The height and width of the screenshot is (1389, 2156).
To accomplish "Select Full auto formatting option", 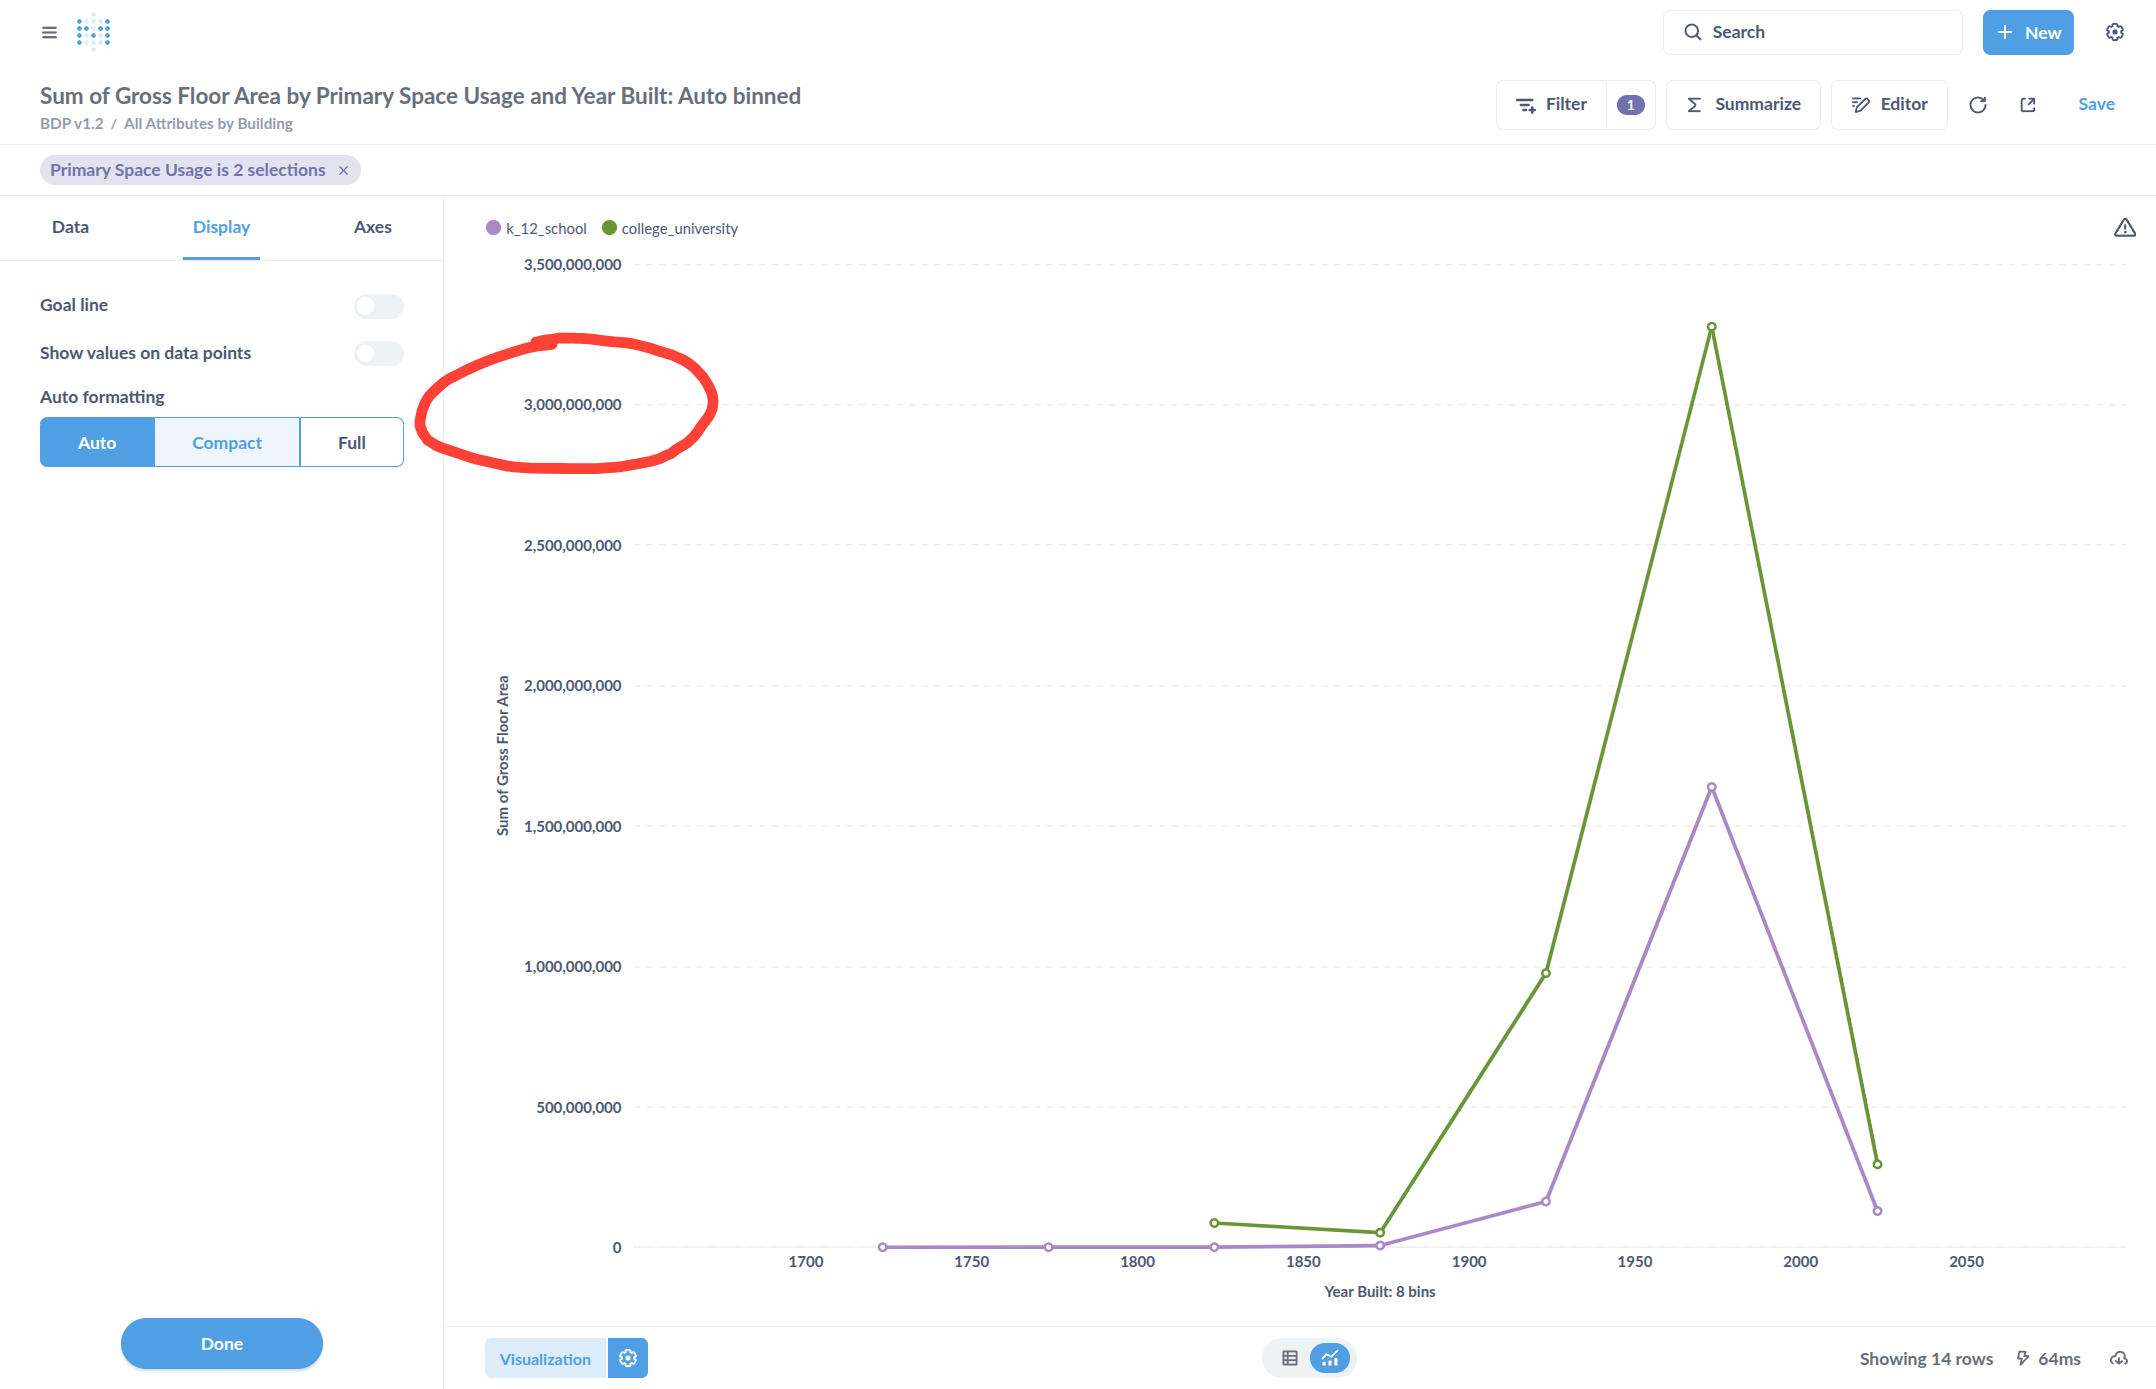I will coord(351,442).
